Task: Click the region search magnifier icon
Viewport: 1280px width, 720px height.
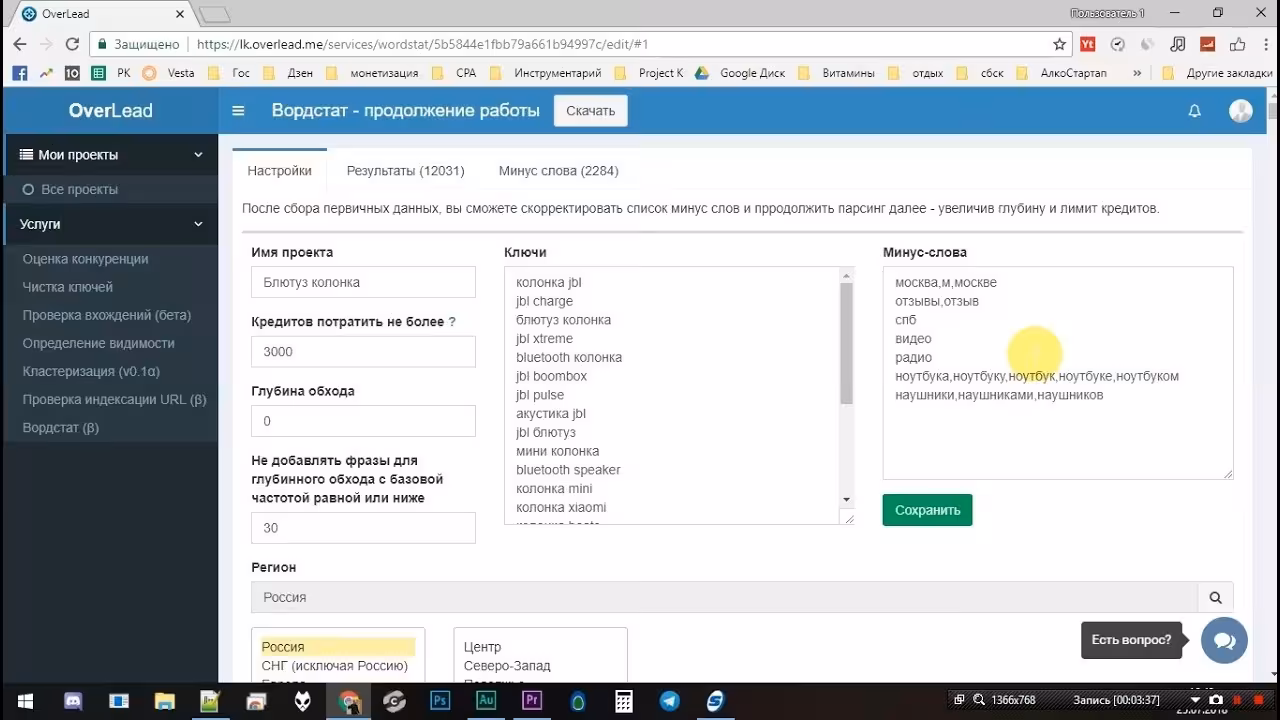Action: pyautogui.click(x=1215, y=597)
